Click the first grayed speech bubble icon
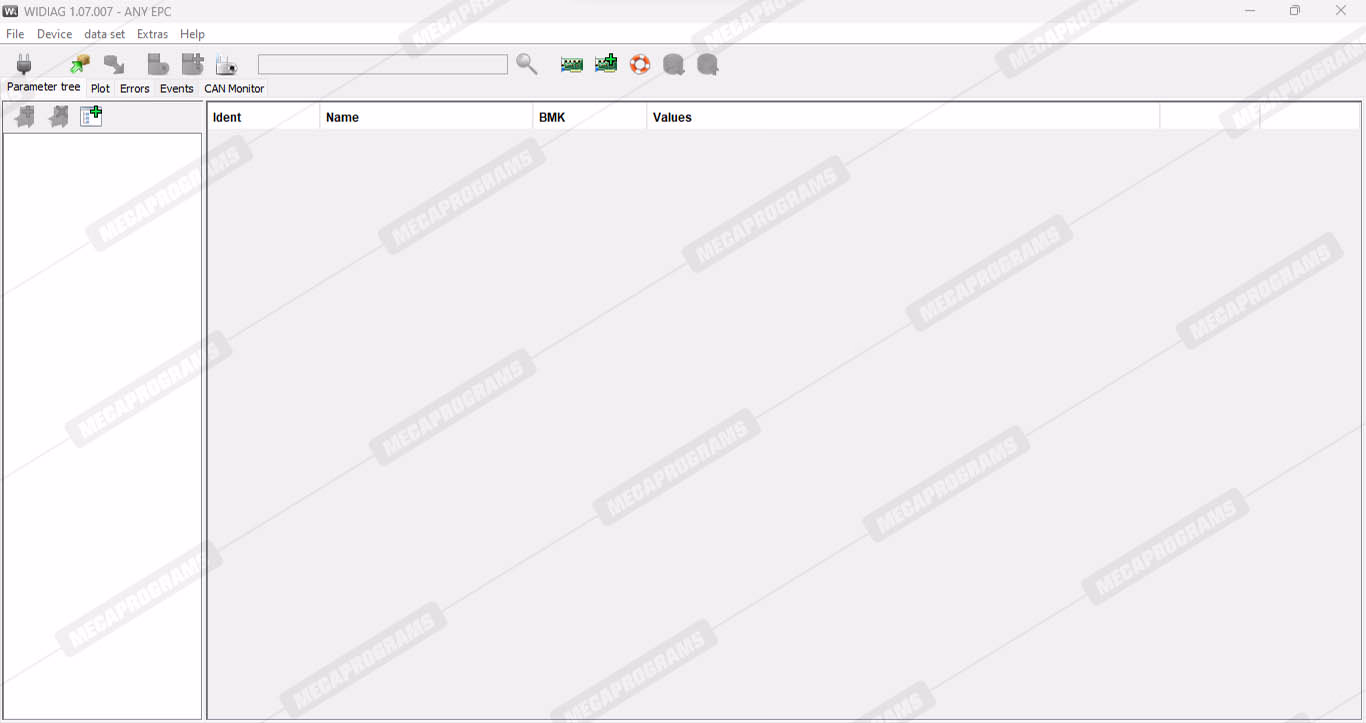Viewport: 1366px width, 723px height. pos(674,65)
